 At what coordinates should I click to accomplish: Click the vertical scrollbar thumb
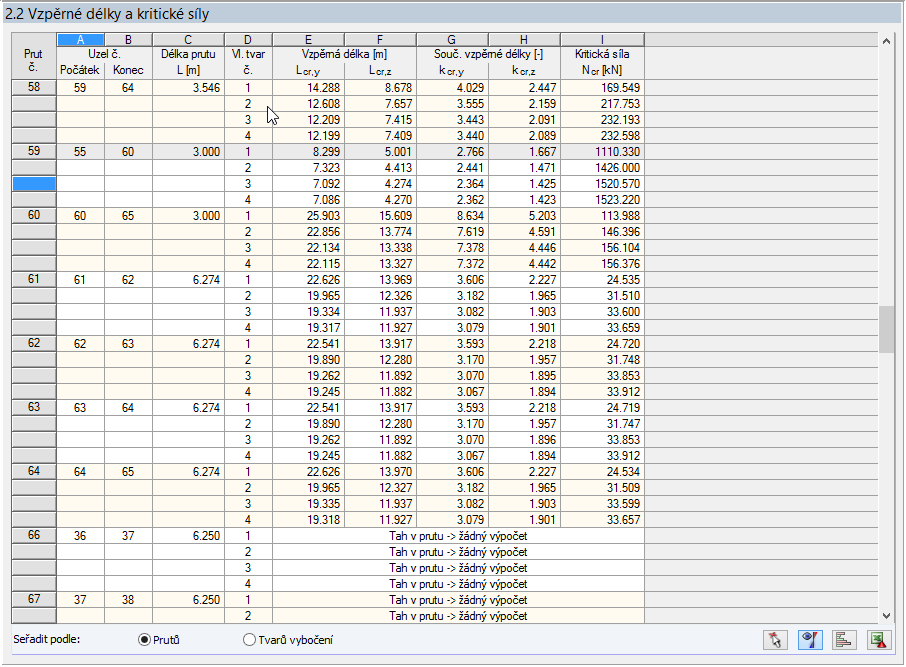pos(886,329)
